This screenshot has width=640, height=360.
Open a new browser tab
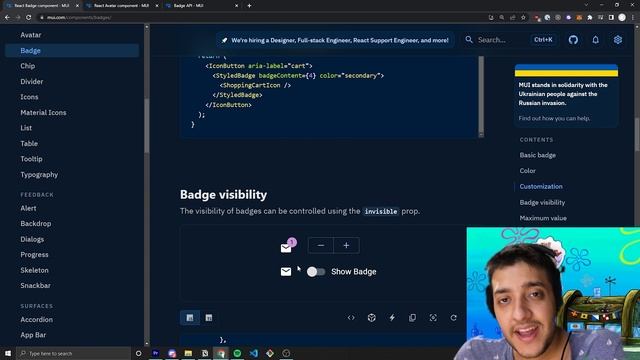(x=249, y=6)
